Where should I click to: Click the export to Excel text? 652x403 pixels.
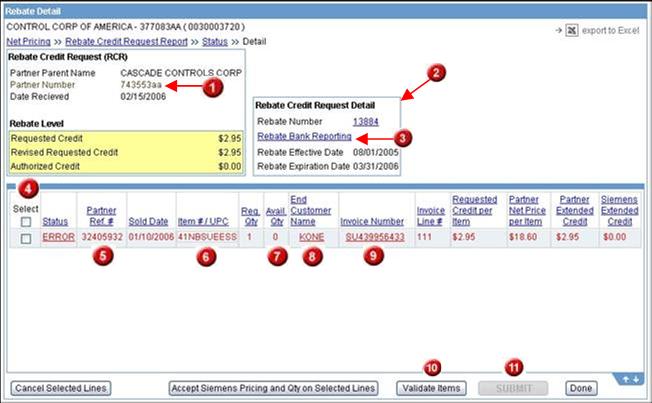[610, 30]
